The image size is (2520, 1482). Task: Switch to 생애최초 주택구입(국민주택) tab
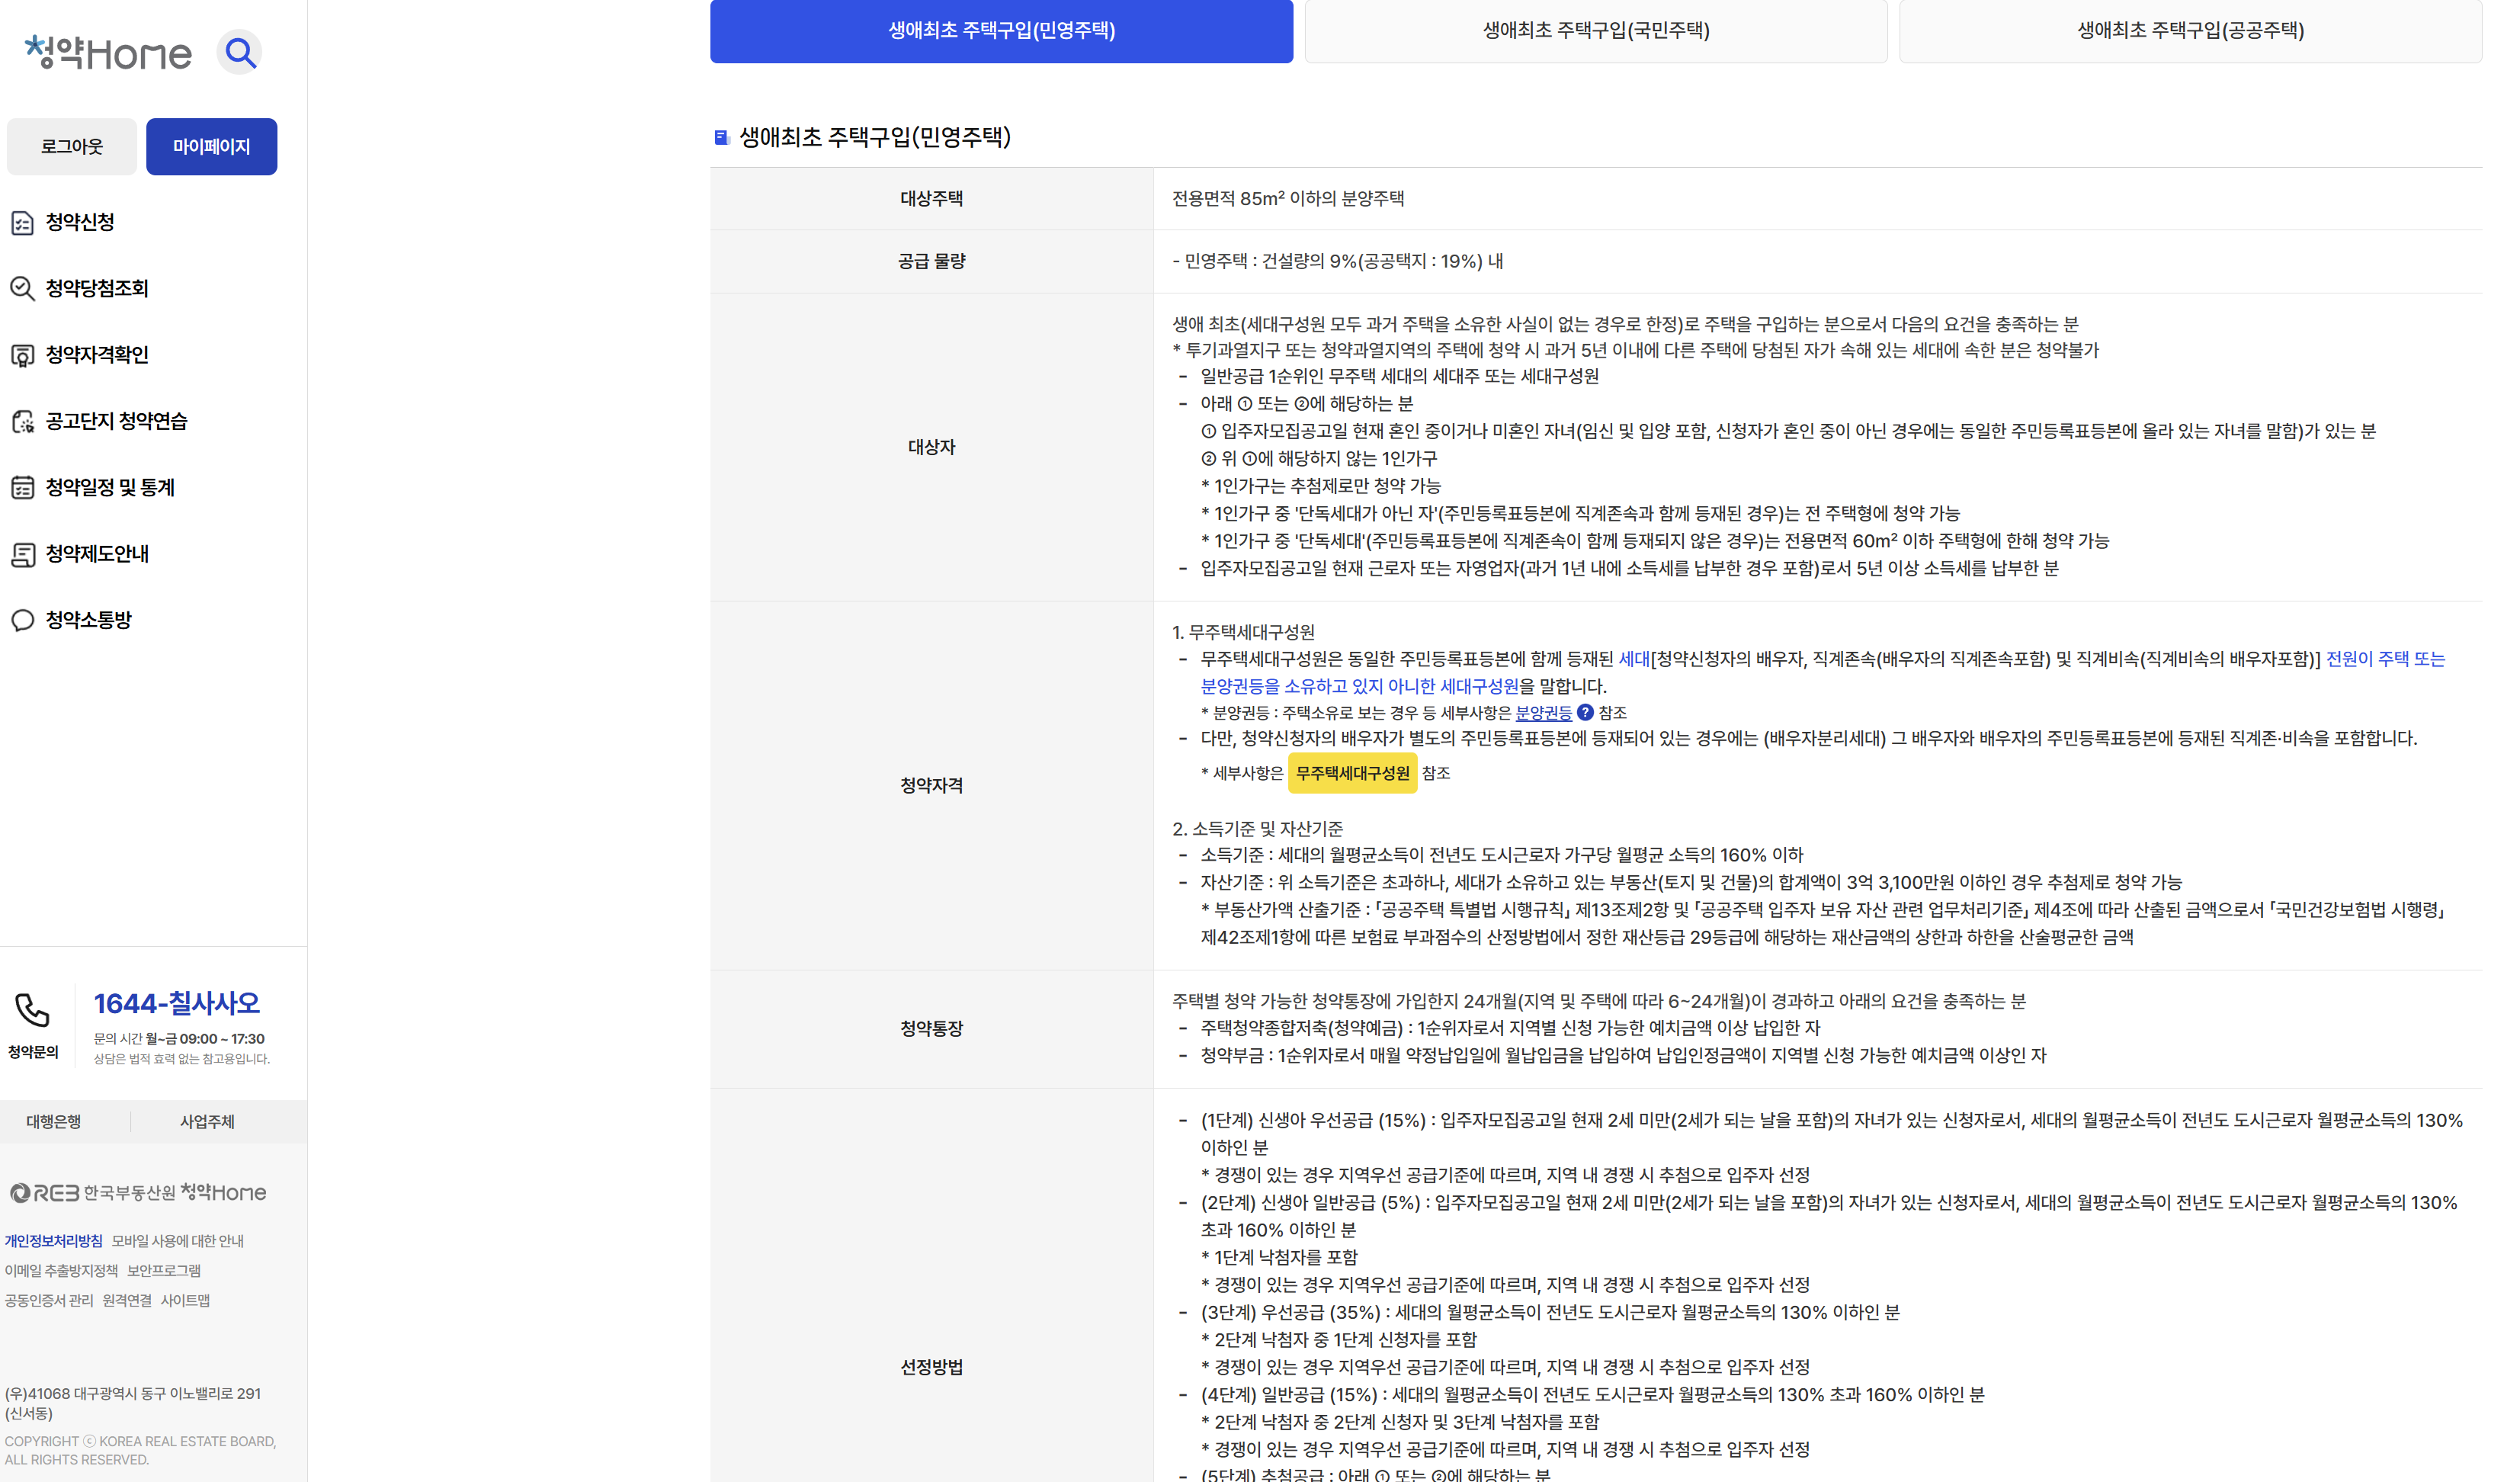pos(1596,31)
